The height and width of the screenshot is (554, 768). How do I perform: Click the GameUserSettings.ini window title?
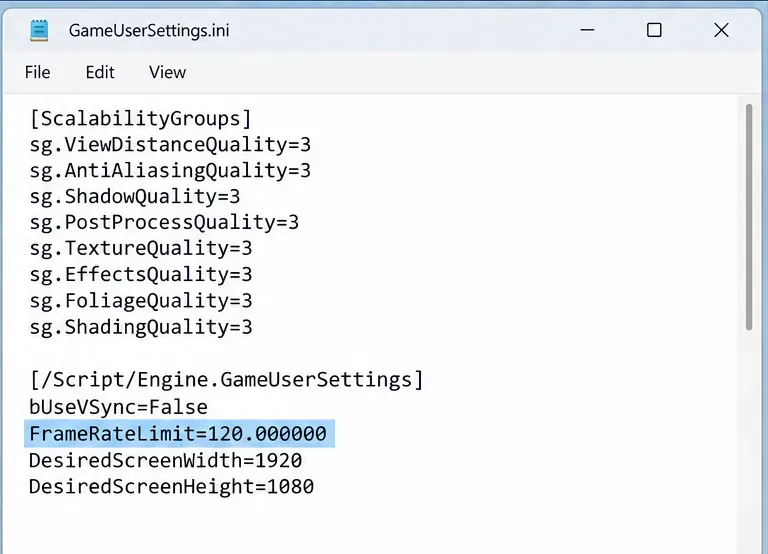pyautogui.click(x=149, y=30)
